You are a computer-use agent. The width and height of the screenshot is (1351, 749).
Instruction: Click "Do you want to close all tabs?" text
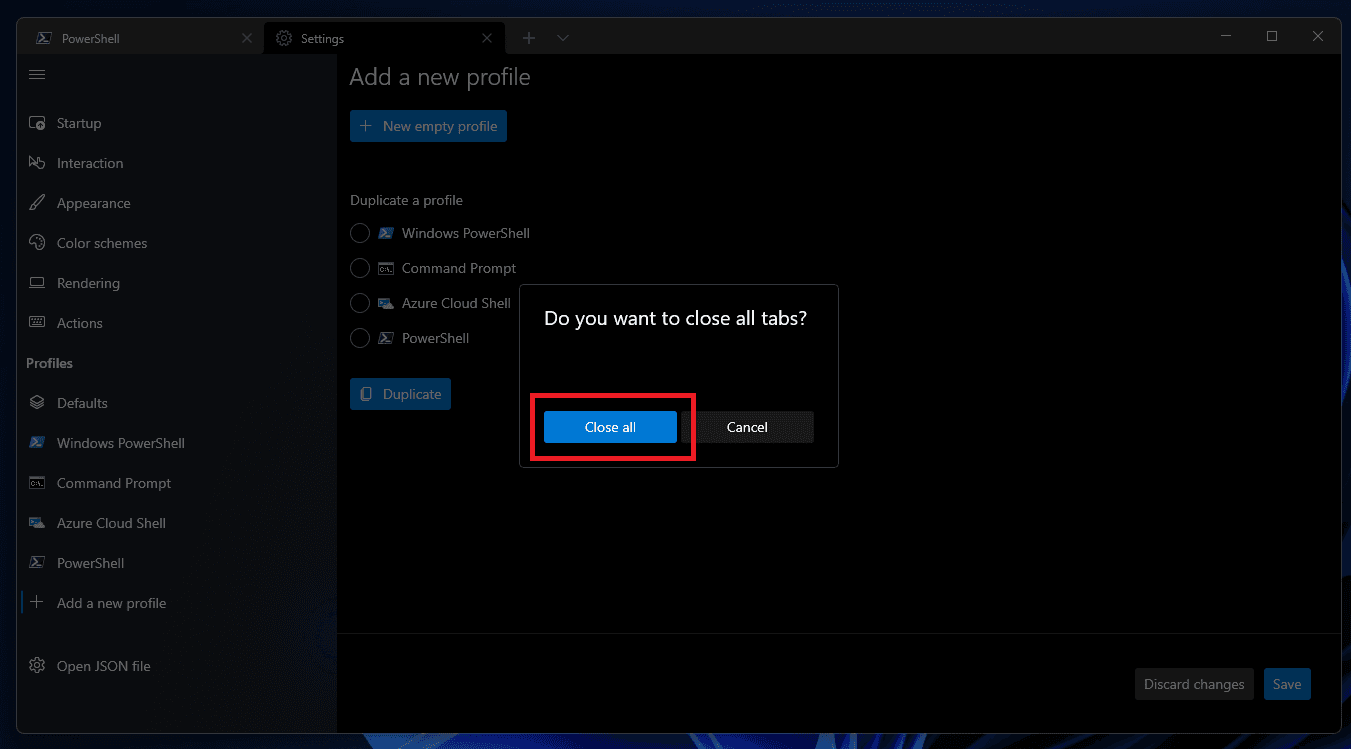click(x=675, y=318)
